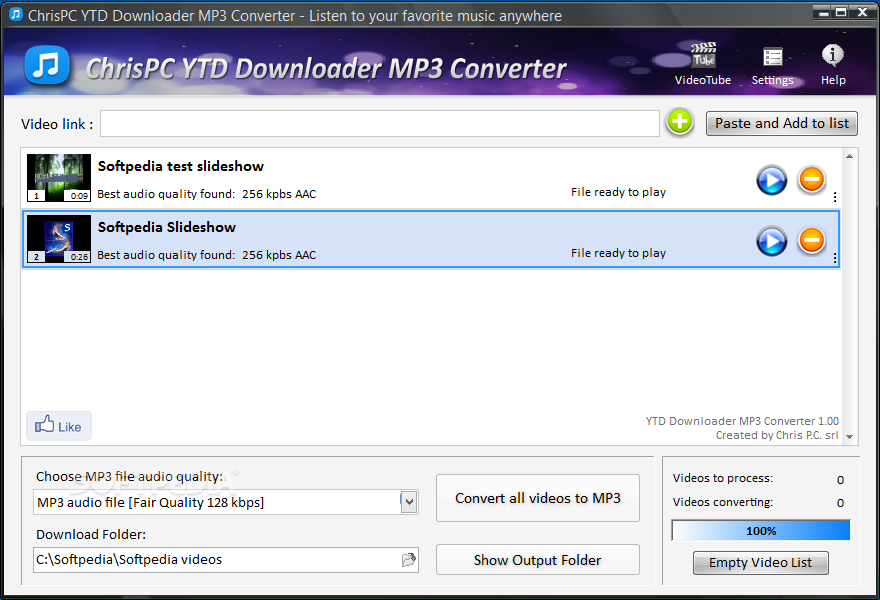
Task: Maximize the application window
Action: 841,12
